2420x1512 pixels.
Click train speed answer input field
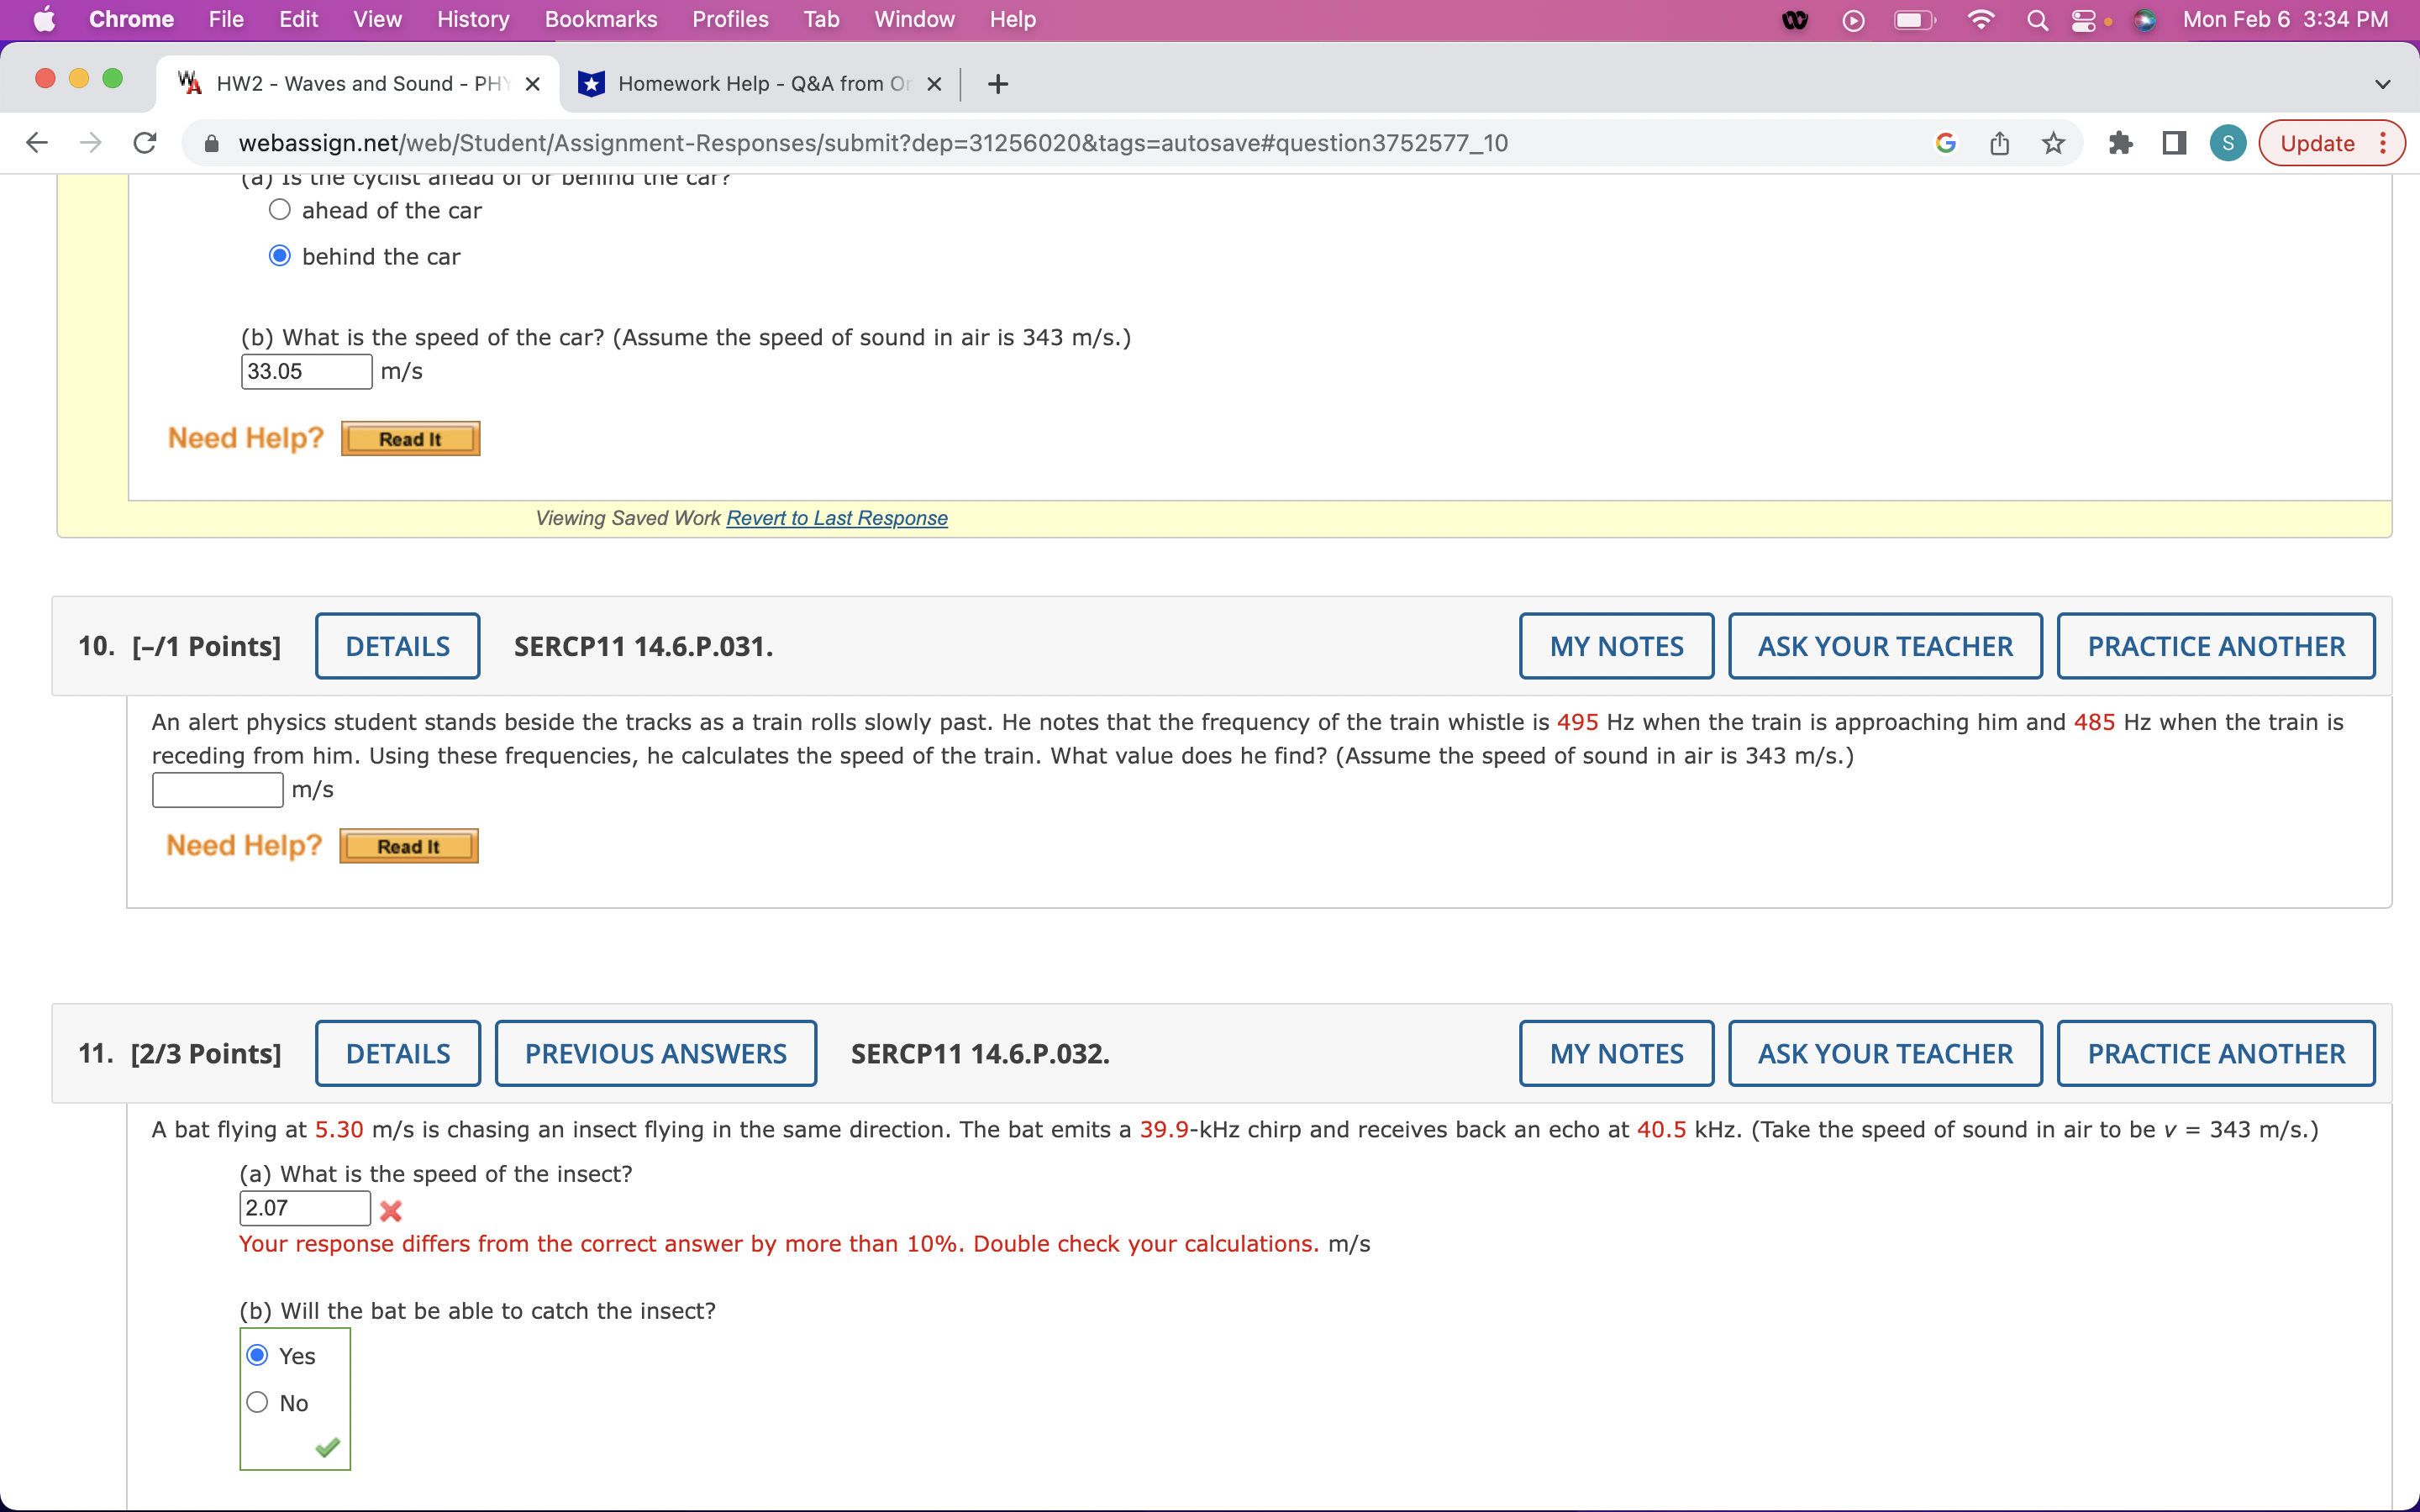click(217, 790)
